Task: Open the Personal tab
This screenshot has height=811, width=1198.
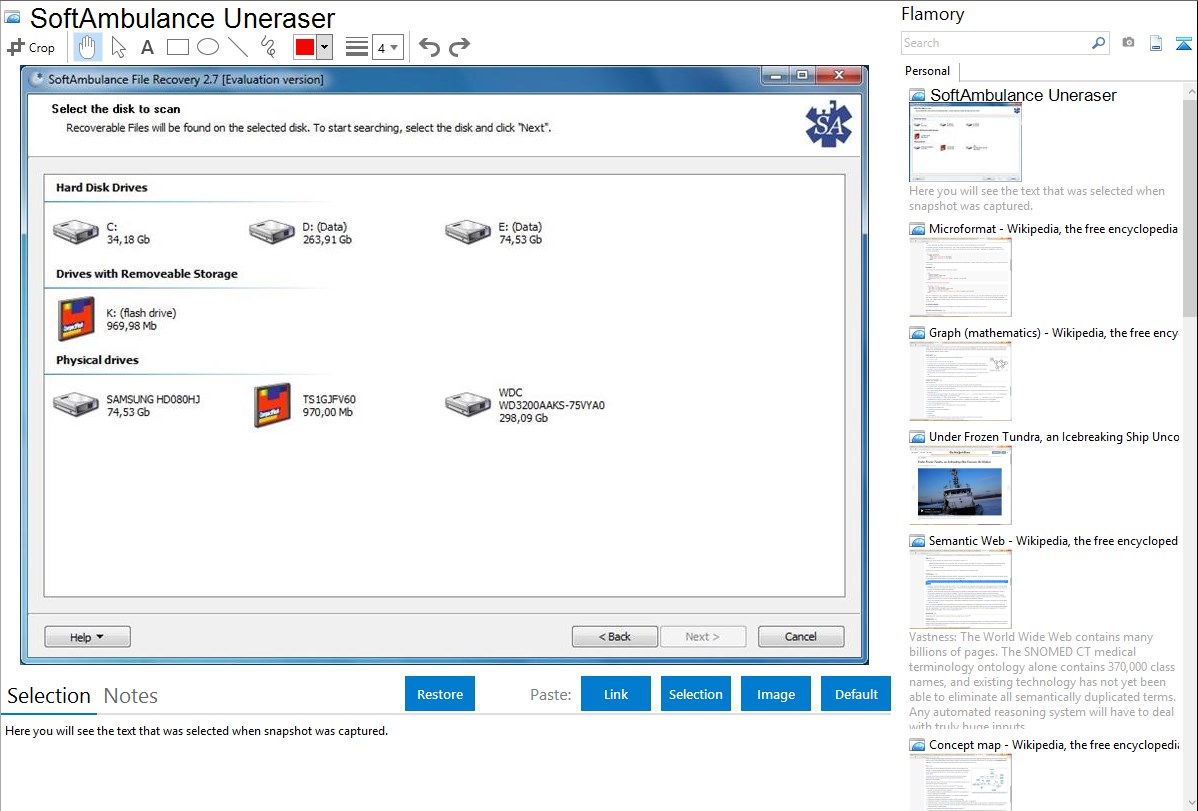Action: pos(927,71)
